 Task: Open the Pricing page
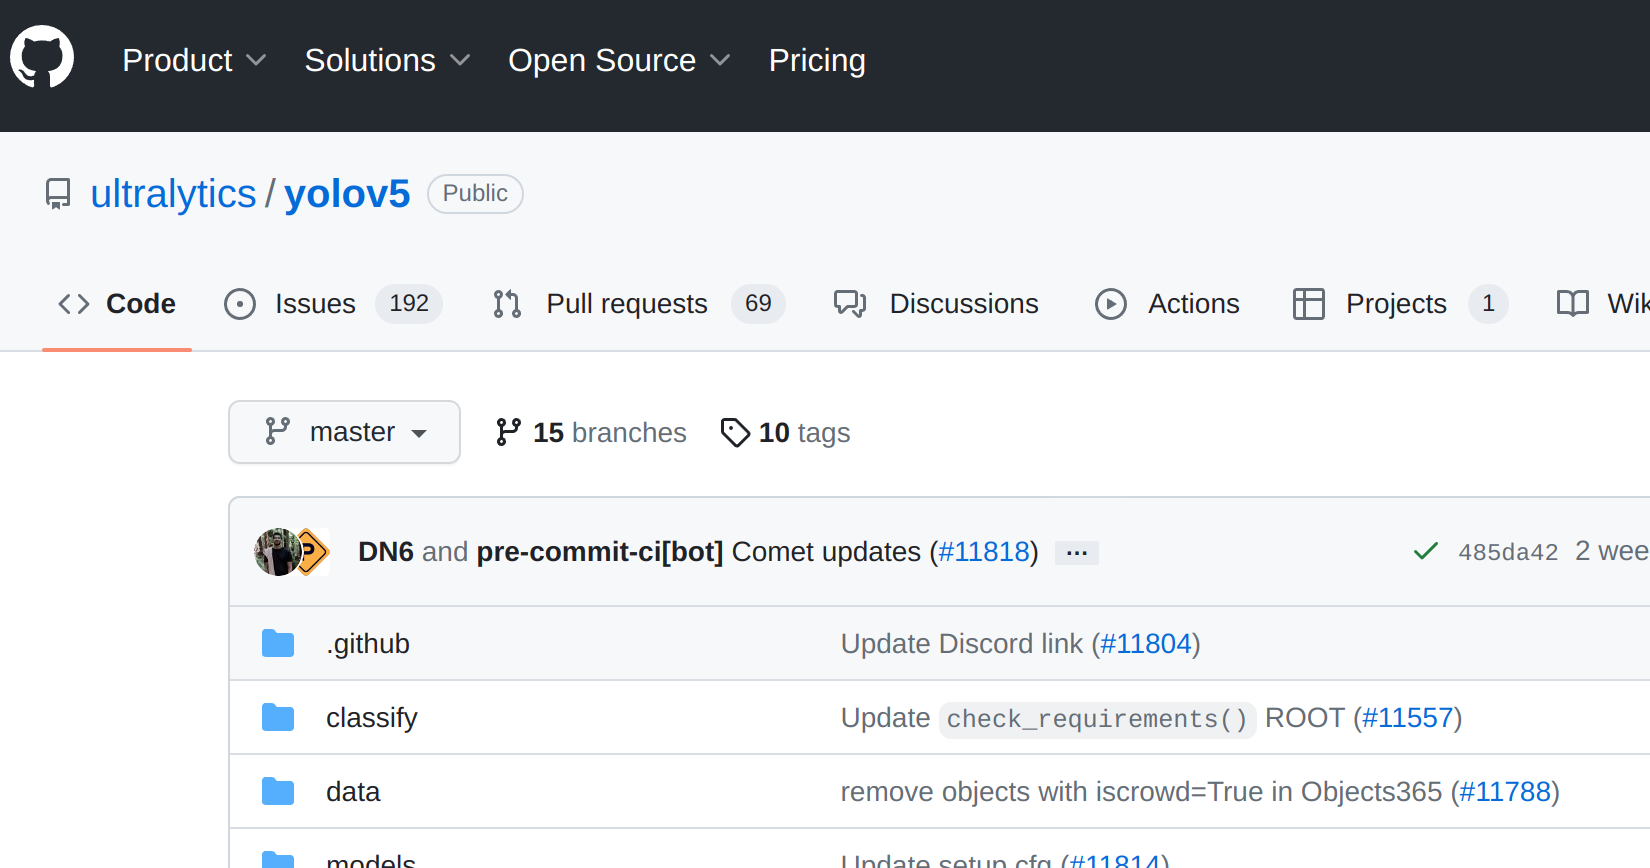(x=817, y=60)
